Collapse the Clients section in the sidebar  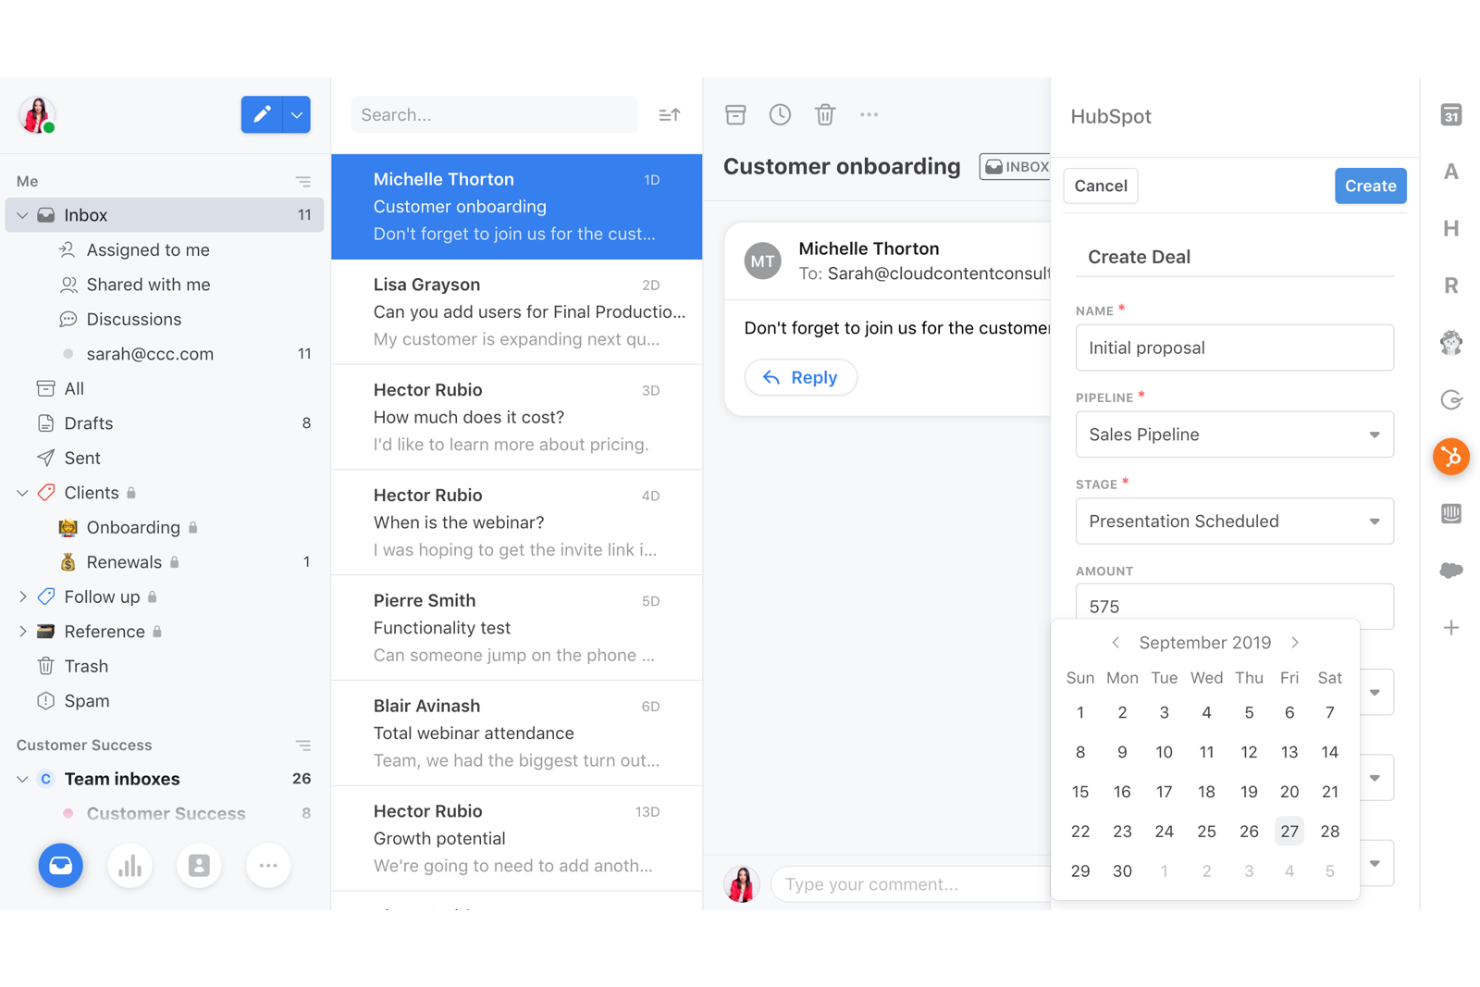click(22, 492)
